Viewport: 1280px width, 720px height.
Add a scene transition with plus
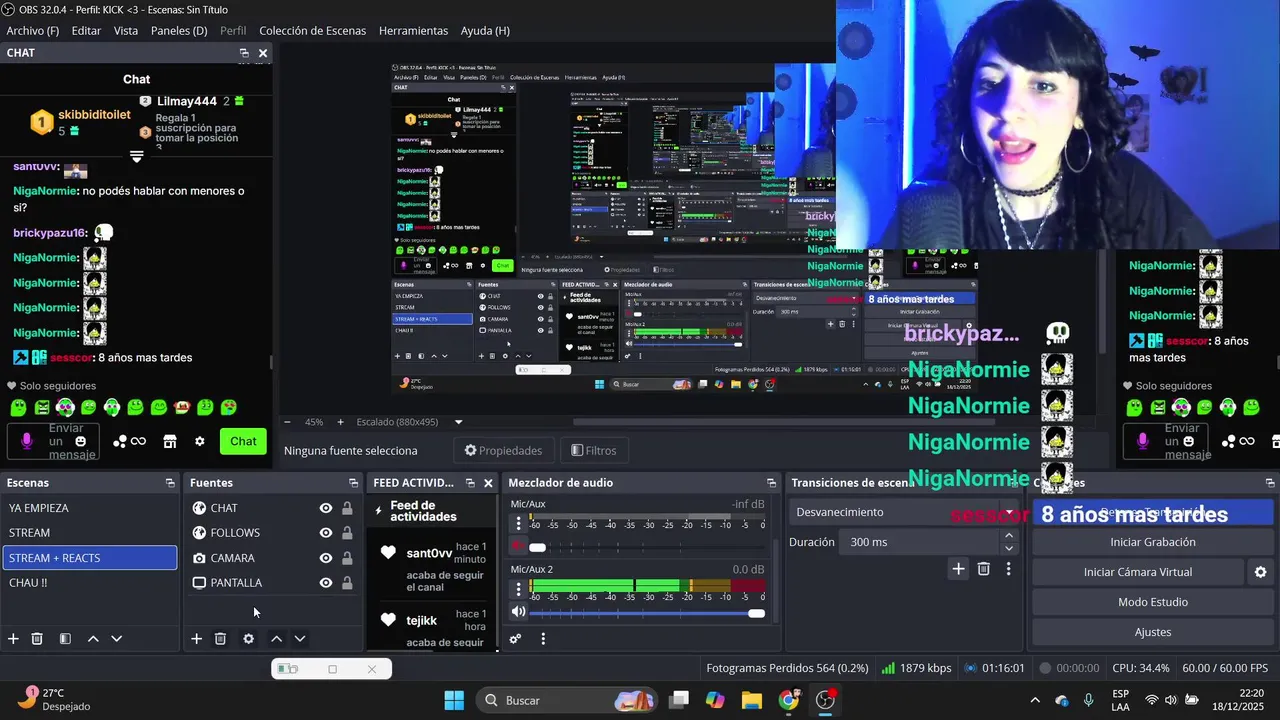[x=958, y=568]
